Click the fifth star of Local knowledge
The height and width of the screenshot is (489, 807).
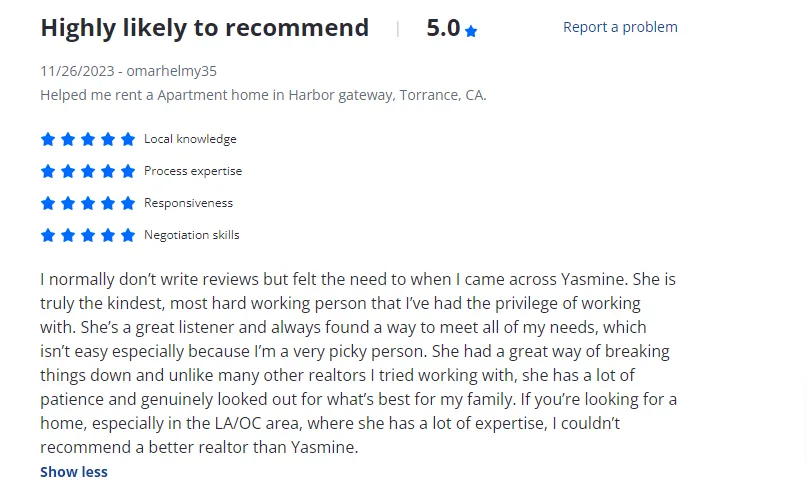(127, 139)
